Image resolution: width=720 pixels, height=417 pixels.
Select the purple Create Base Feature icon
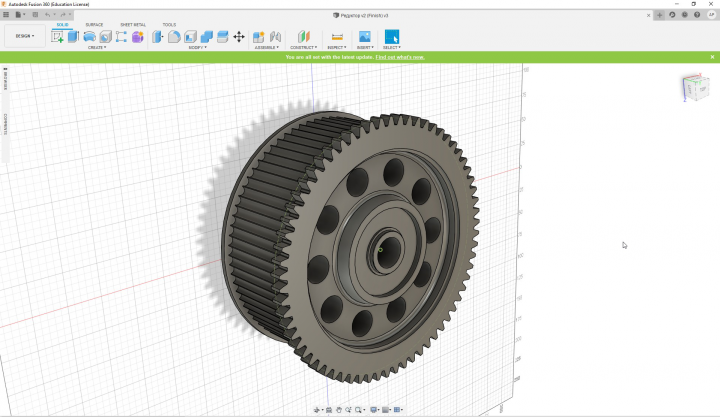[x=138, y=37]
